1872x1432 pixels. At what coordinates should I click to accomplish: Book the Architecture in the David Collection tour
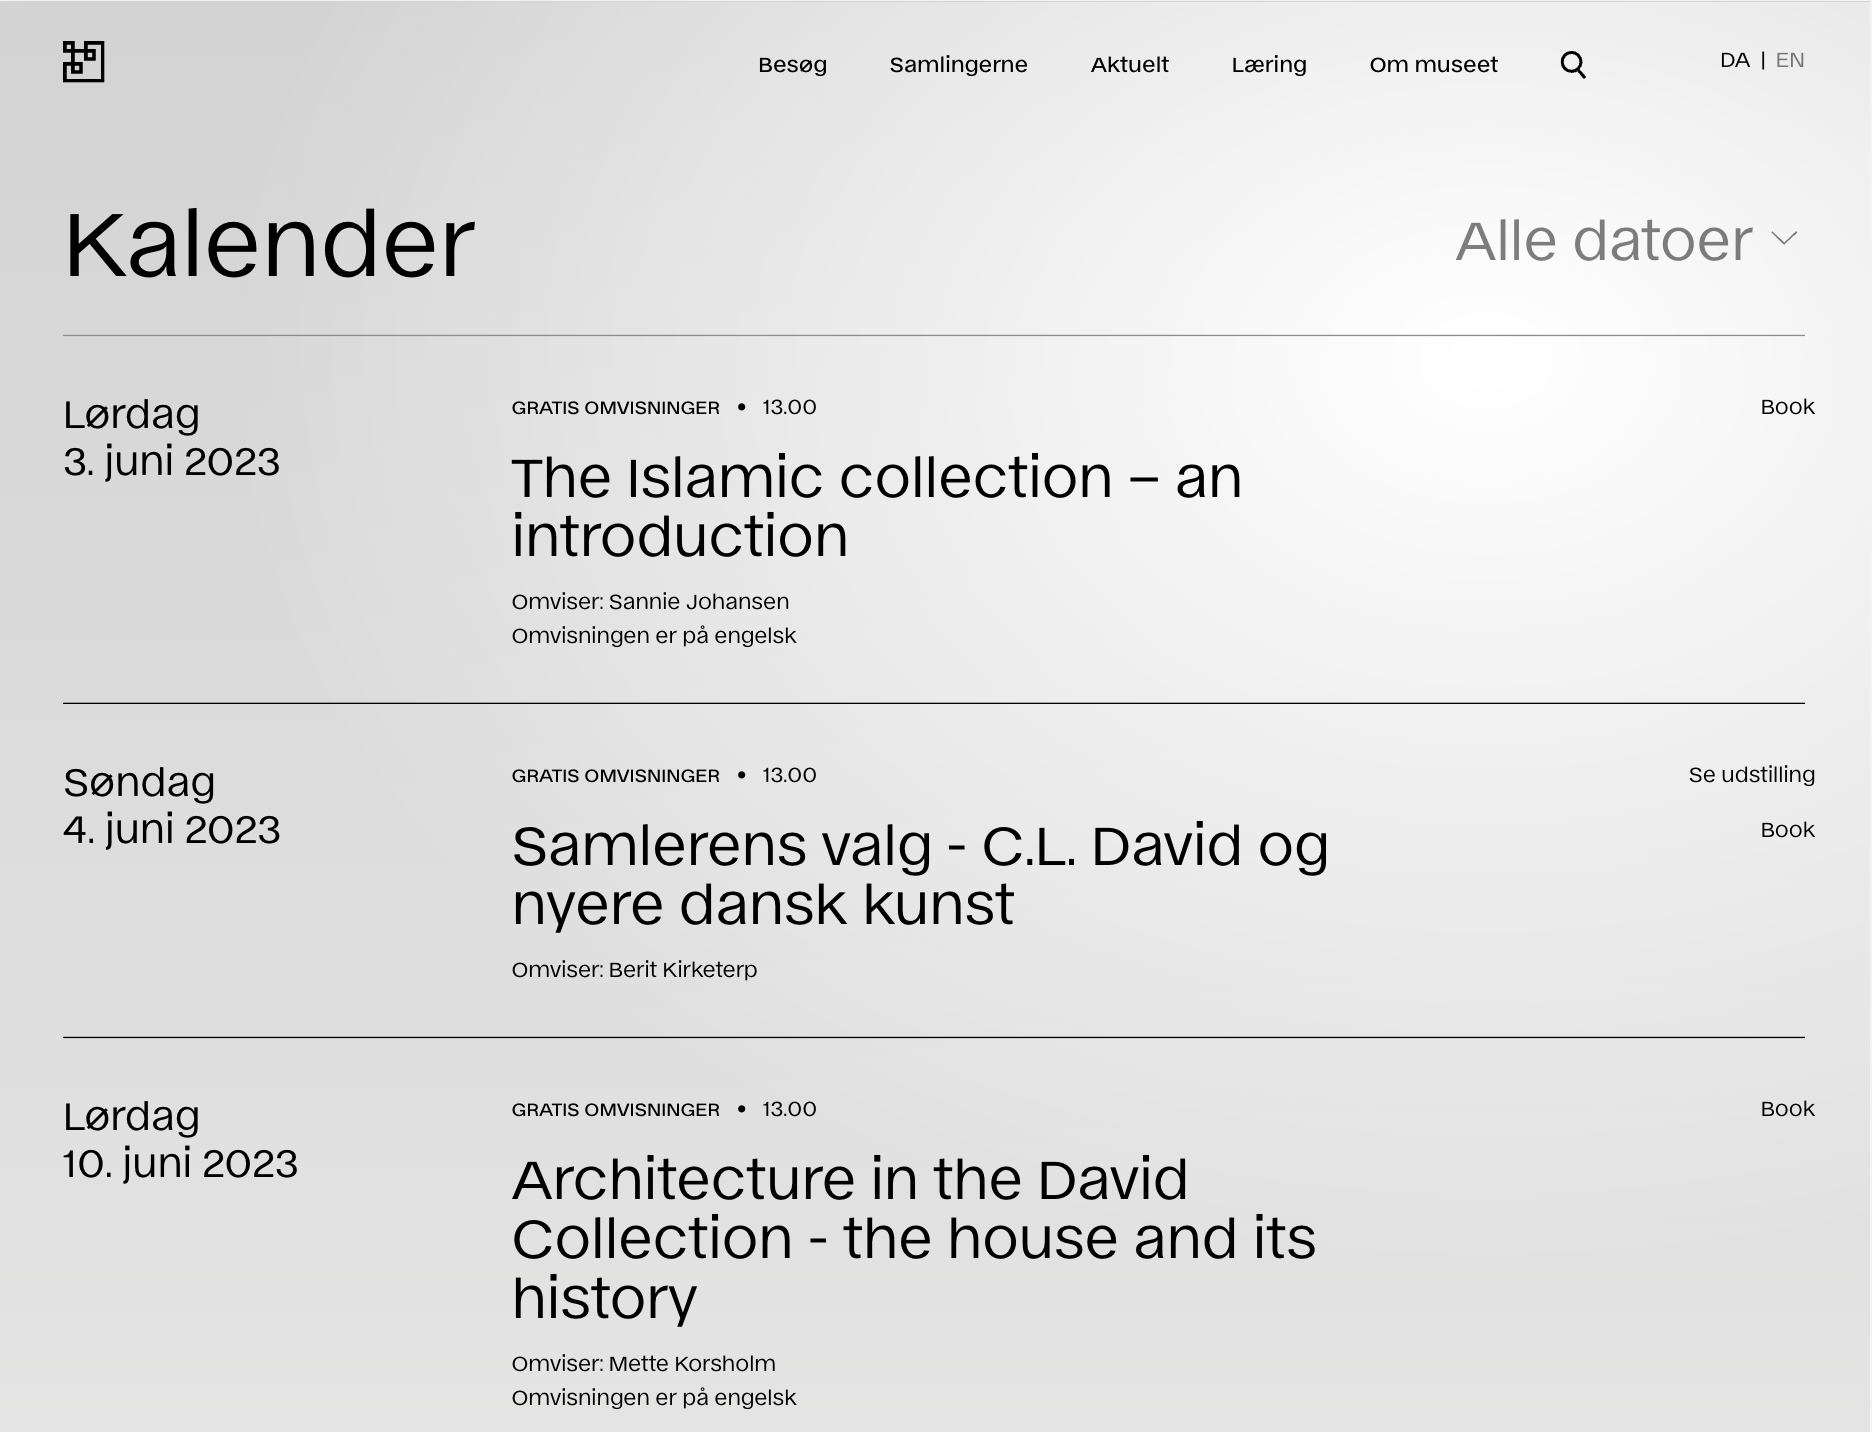tap(1786, 1109)
